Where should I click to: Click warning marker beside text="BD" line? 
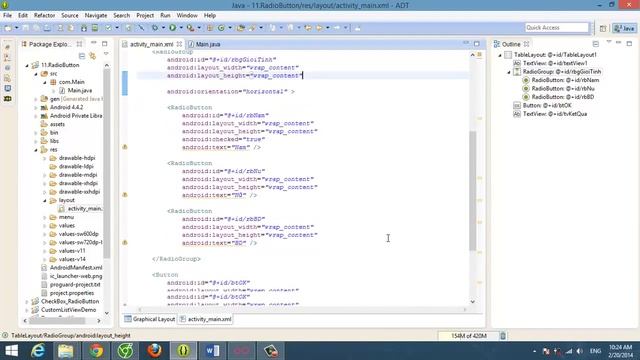tap(125, 242)
